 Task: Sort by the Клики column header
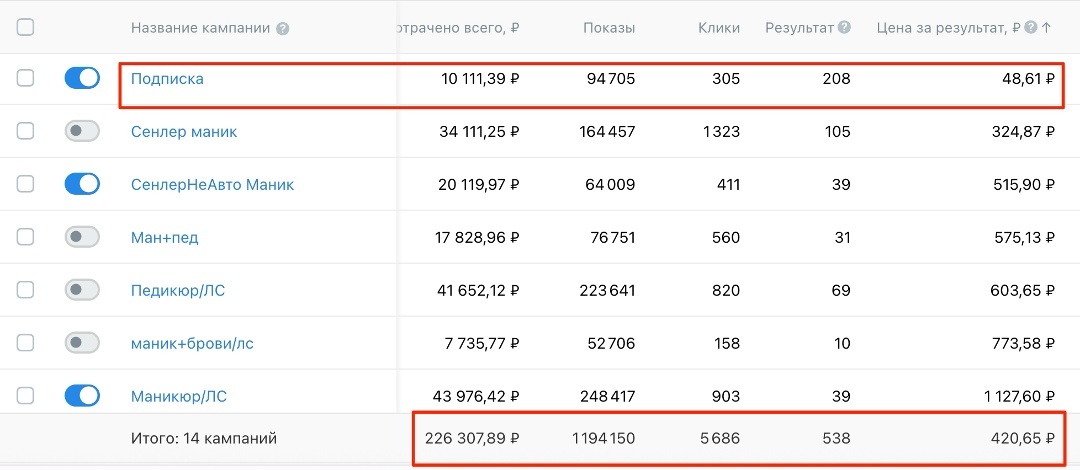point(719,28)
